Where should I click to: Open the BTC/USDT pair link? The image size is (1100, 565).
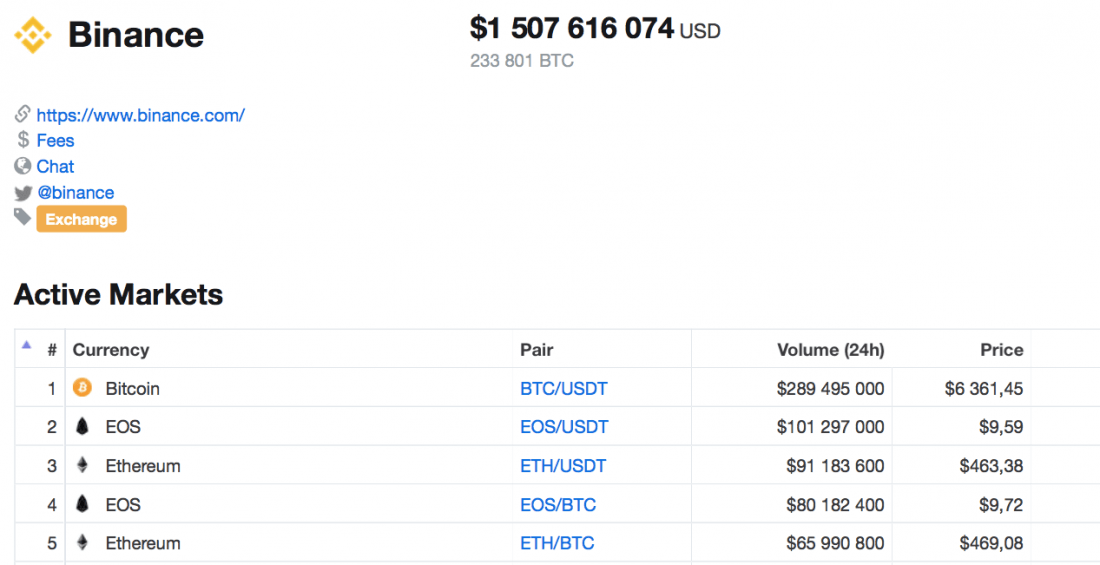(564, 388)
